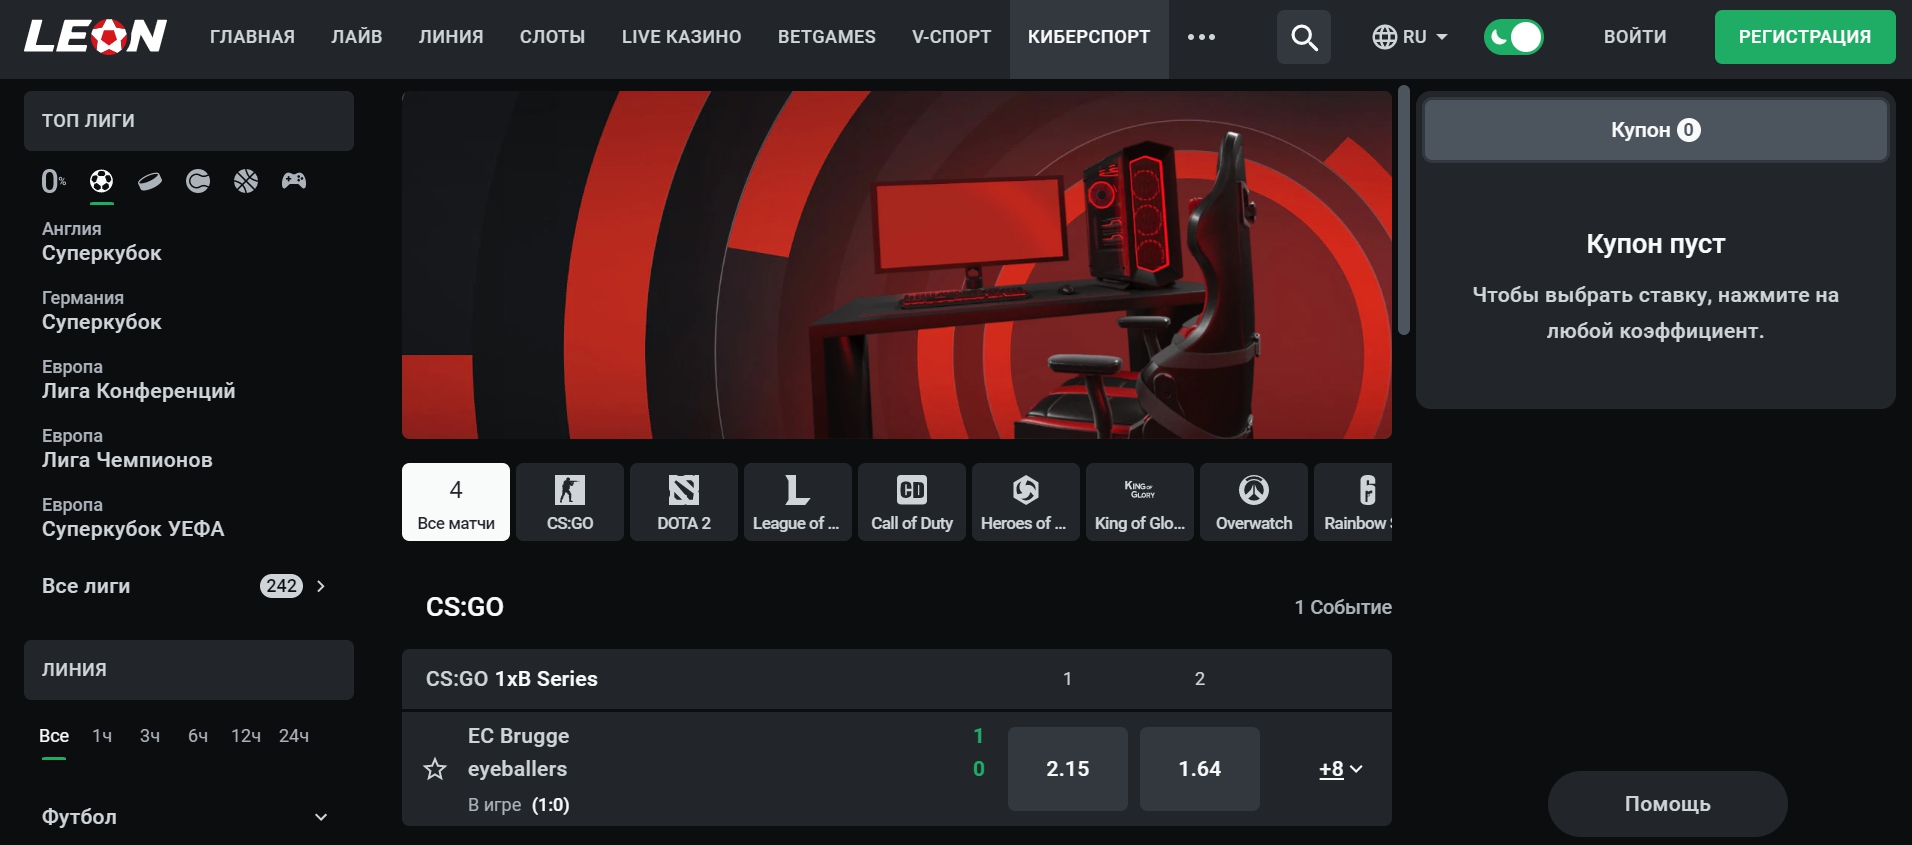The image size is (1912, 845).
Task: Click the vertical scrollbar beside banner
Action: tap(1403, 210)
